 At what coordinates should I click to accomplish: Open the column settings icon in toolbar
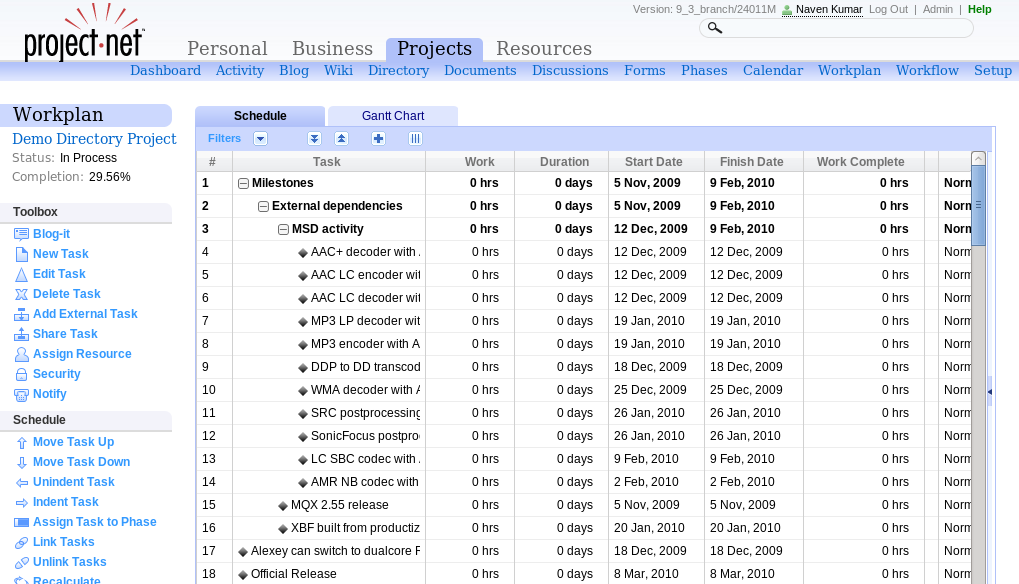(415, 139)
